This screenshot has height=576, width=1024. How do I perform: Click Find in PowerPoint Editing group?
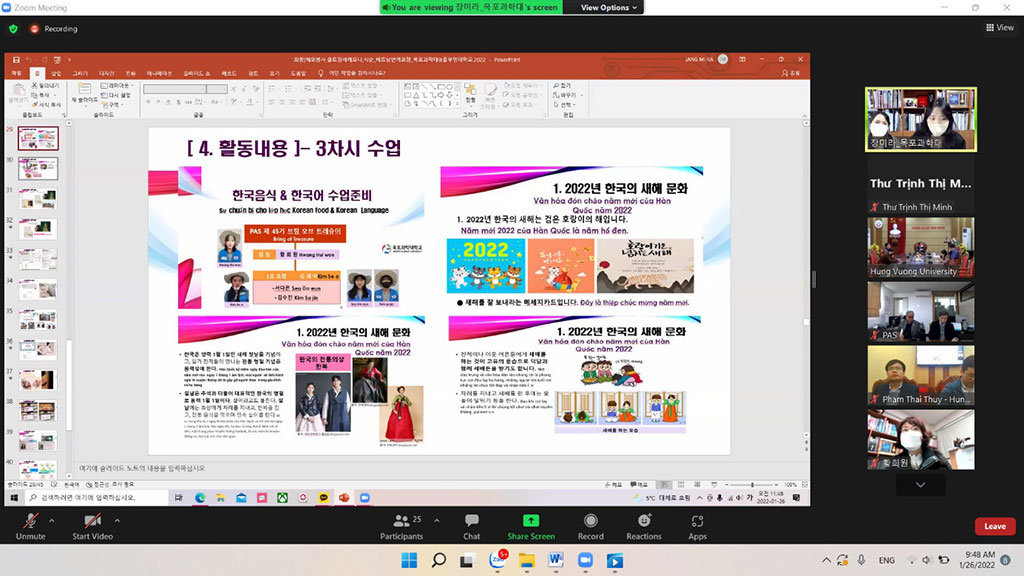(x=562, y=86)
